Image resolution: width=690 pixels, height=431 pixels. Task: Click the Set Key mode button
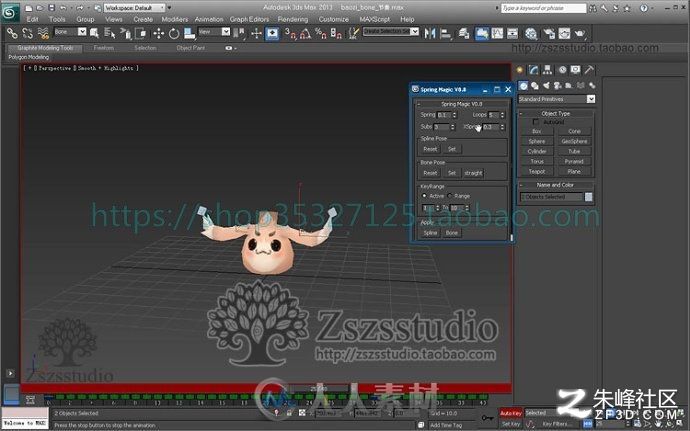[511, 424]
